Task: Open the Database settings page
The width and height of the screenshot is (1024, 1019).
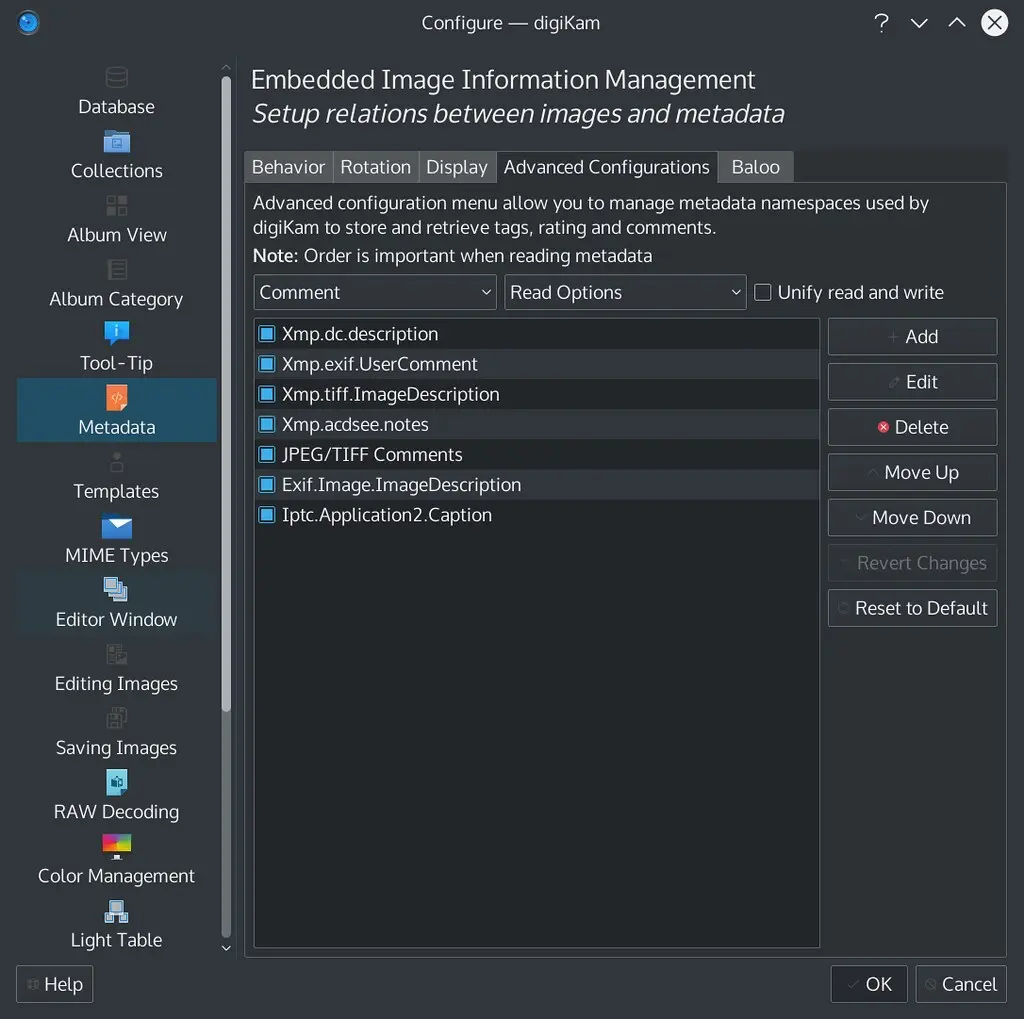Action: 116,90
